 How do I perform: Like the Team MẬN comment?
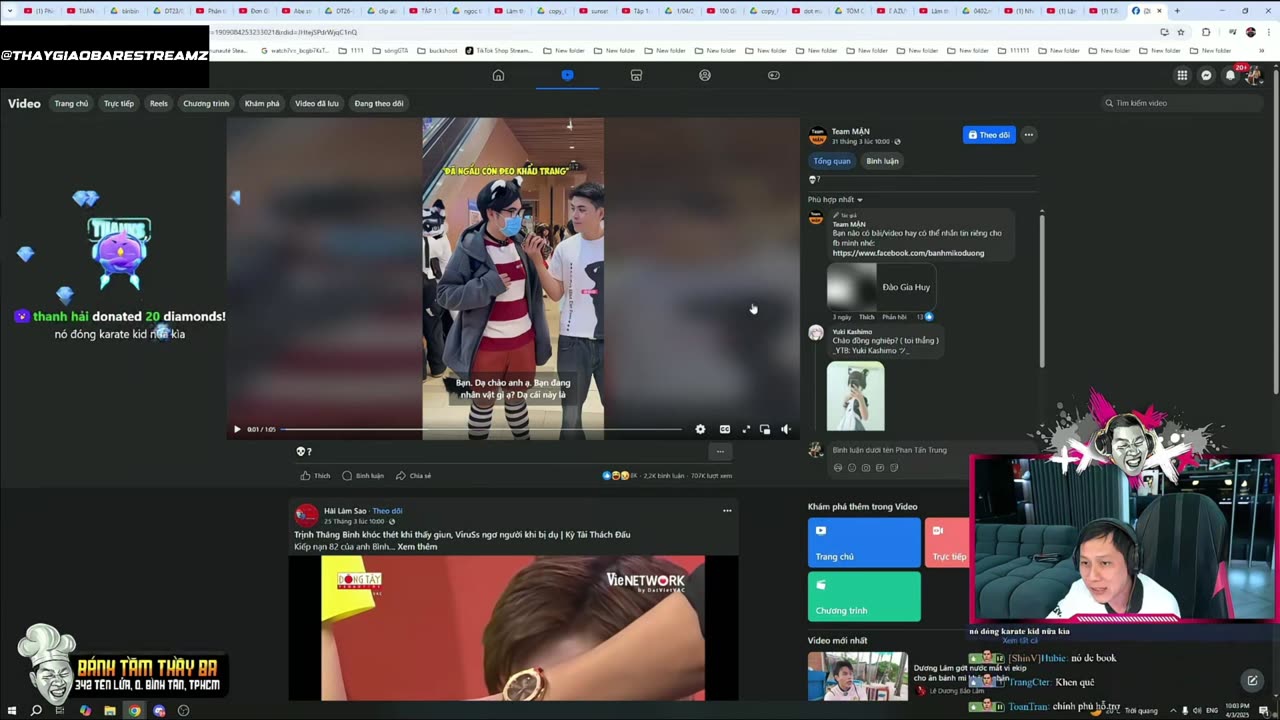(866, 317)
